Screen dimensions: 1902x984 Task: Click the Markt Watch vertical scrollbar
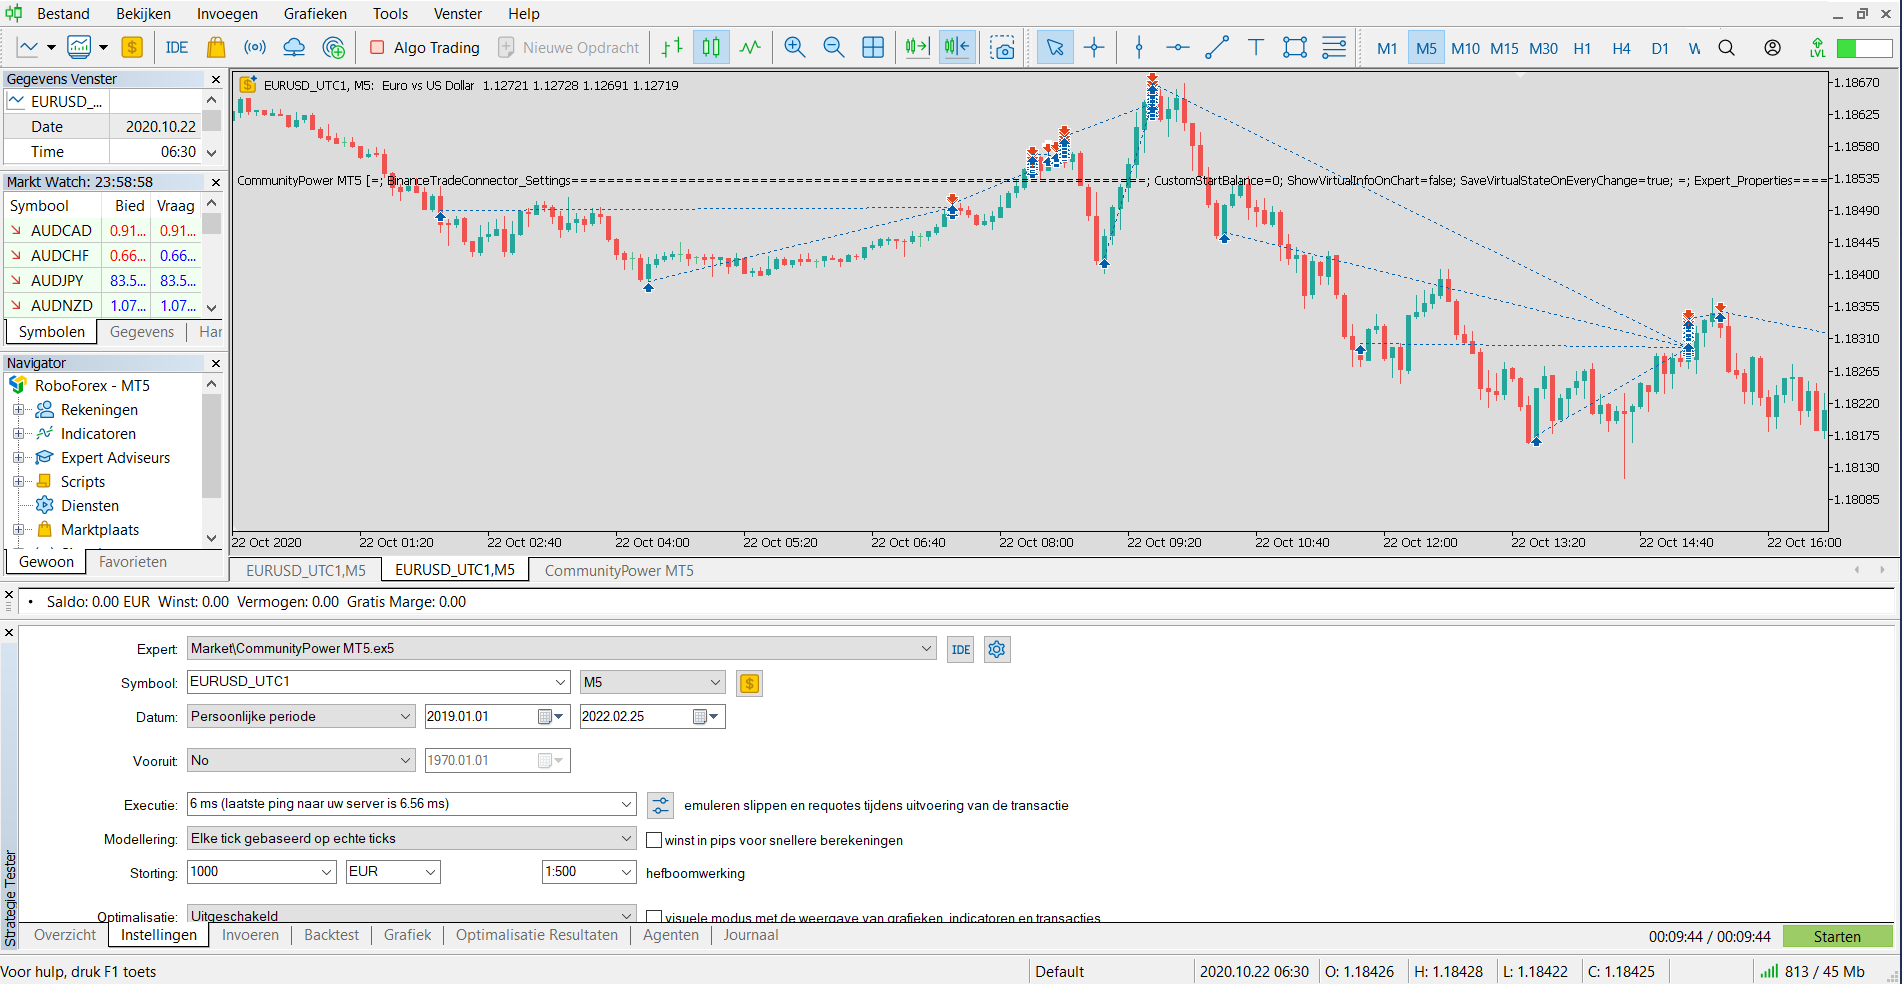point(211,255)
